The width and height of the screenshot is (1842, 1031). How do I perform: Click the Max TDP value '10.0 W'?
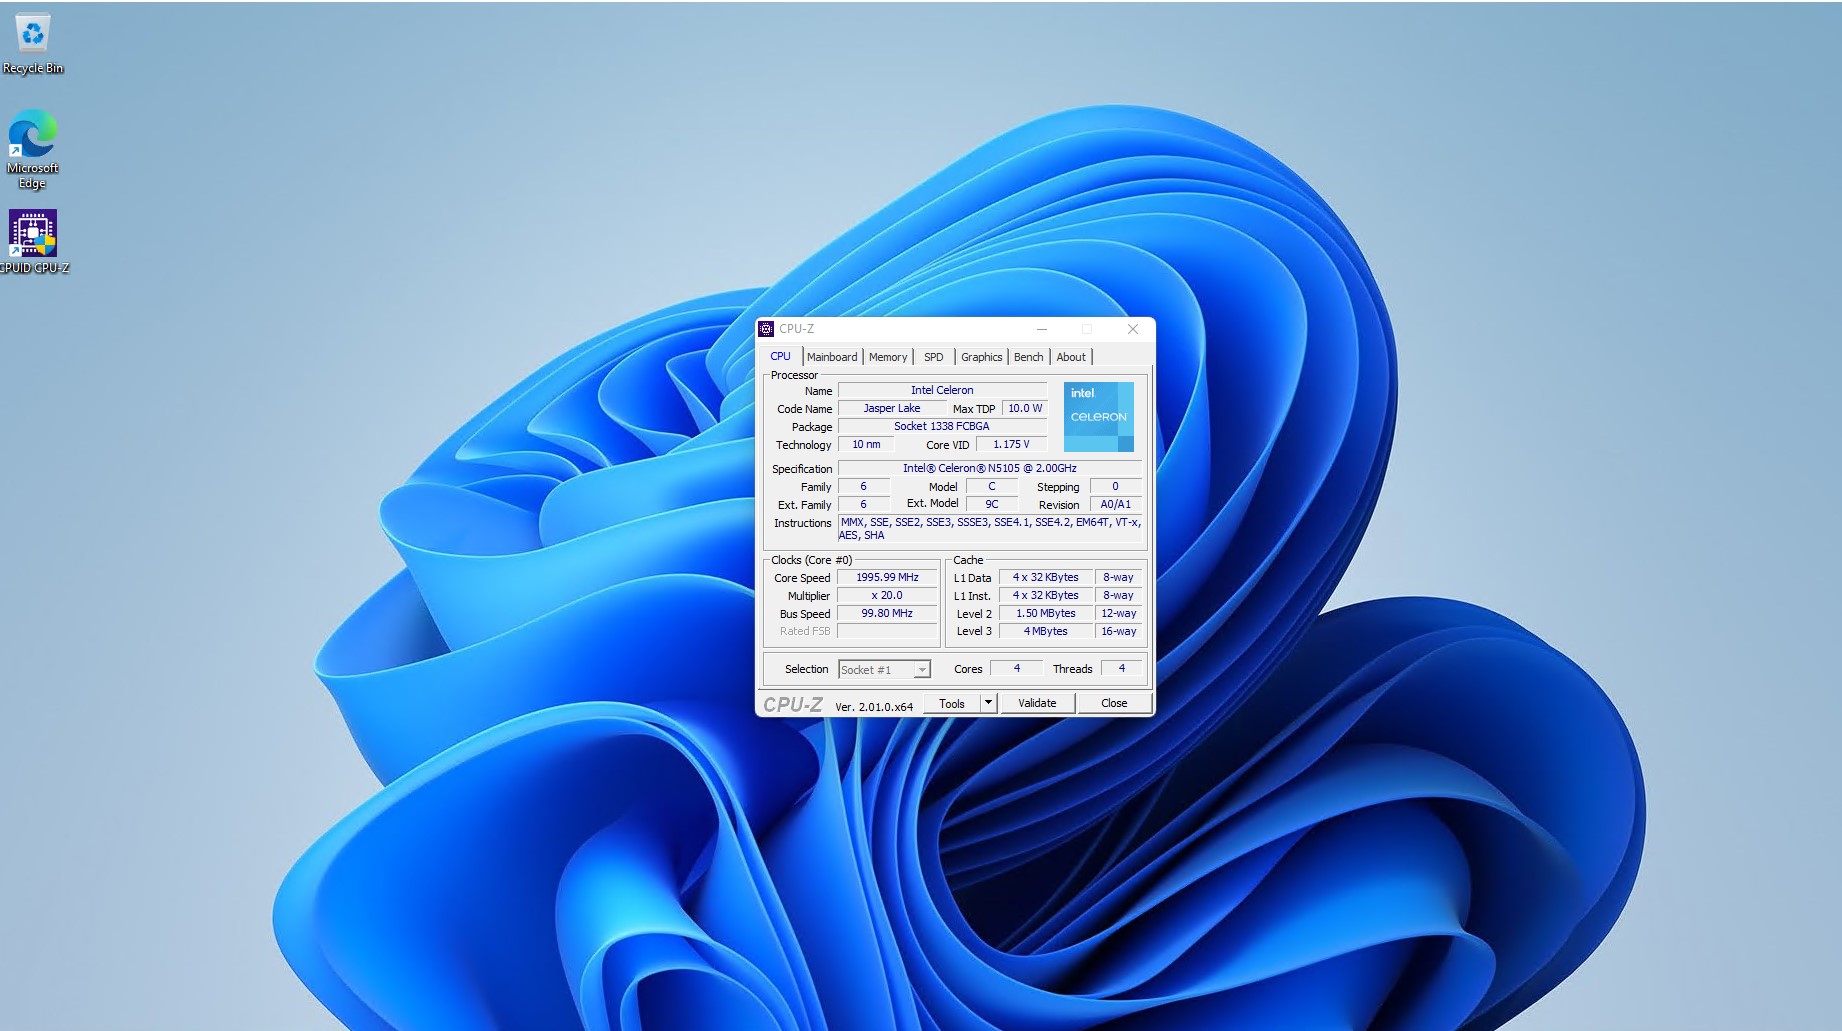1025,408
